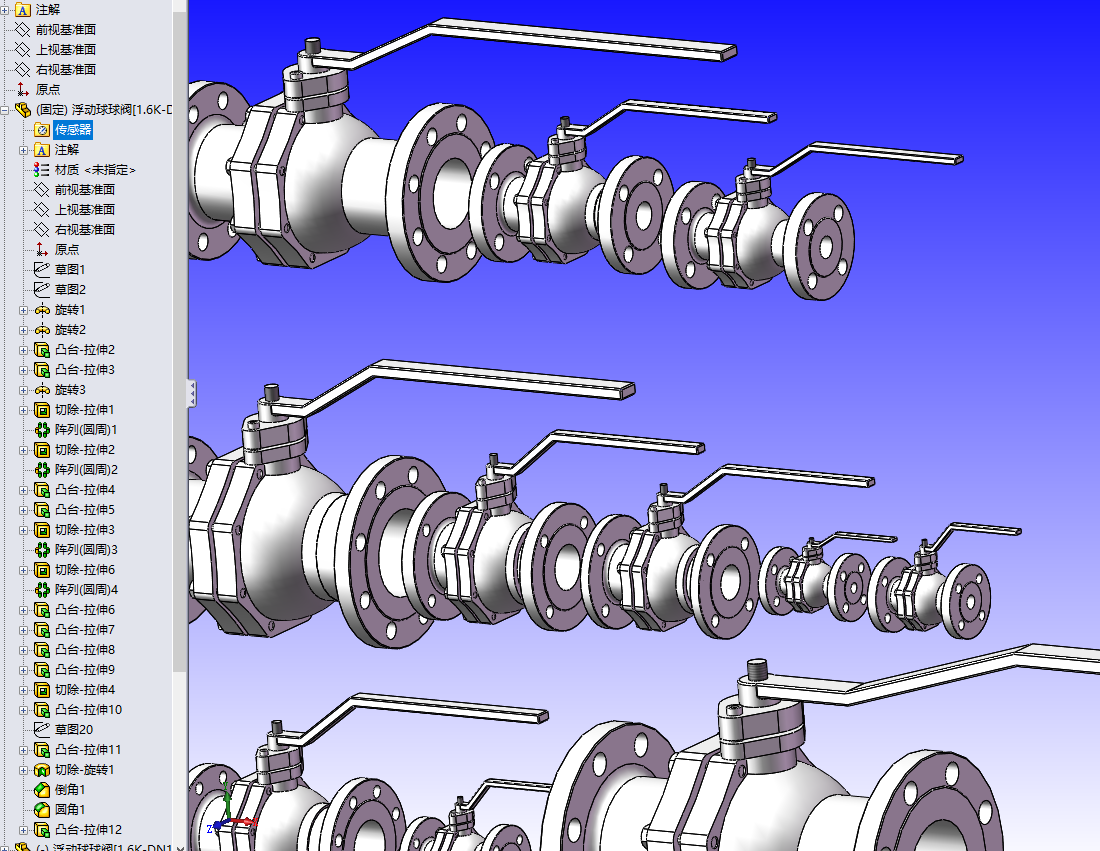Select the 切除-拉伸4 tree item
Image resolution: width=1100 pixels, height=851 pixels.
click(x=85, y=690)
